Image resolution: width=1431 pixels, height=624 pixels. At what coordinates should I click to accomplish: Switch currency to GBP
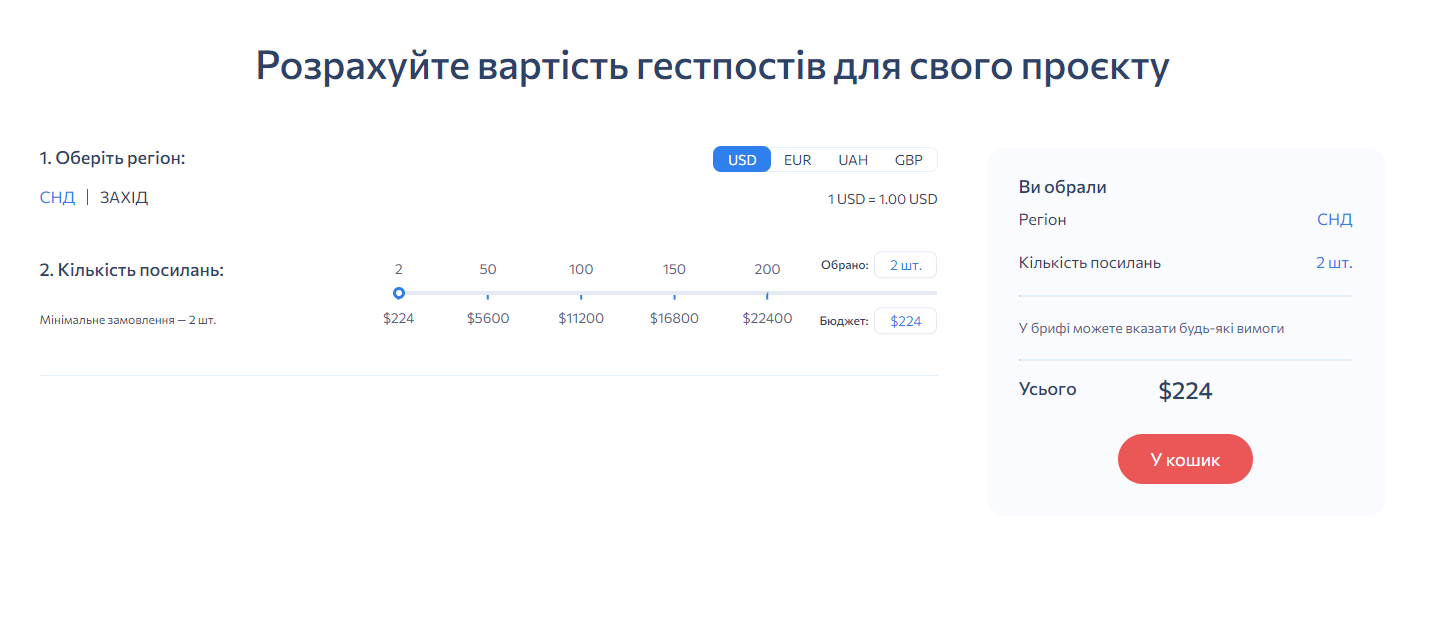(x=908, y=160)
